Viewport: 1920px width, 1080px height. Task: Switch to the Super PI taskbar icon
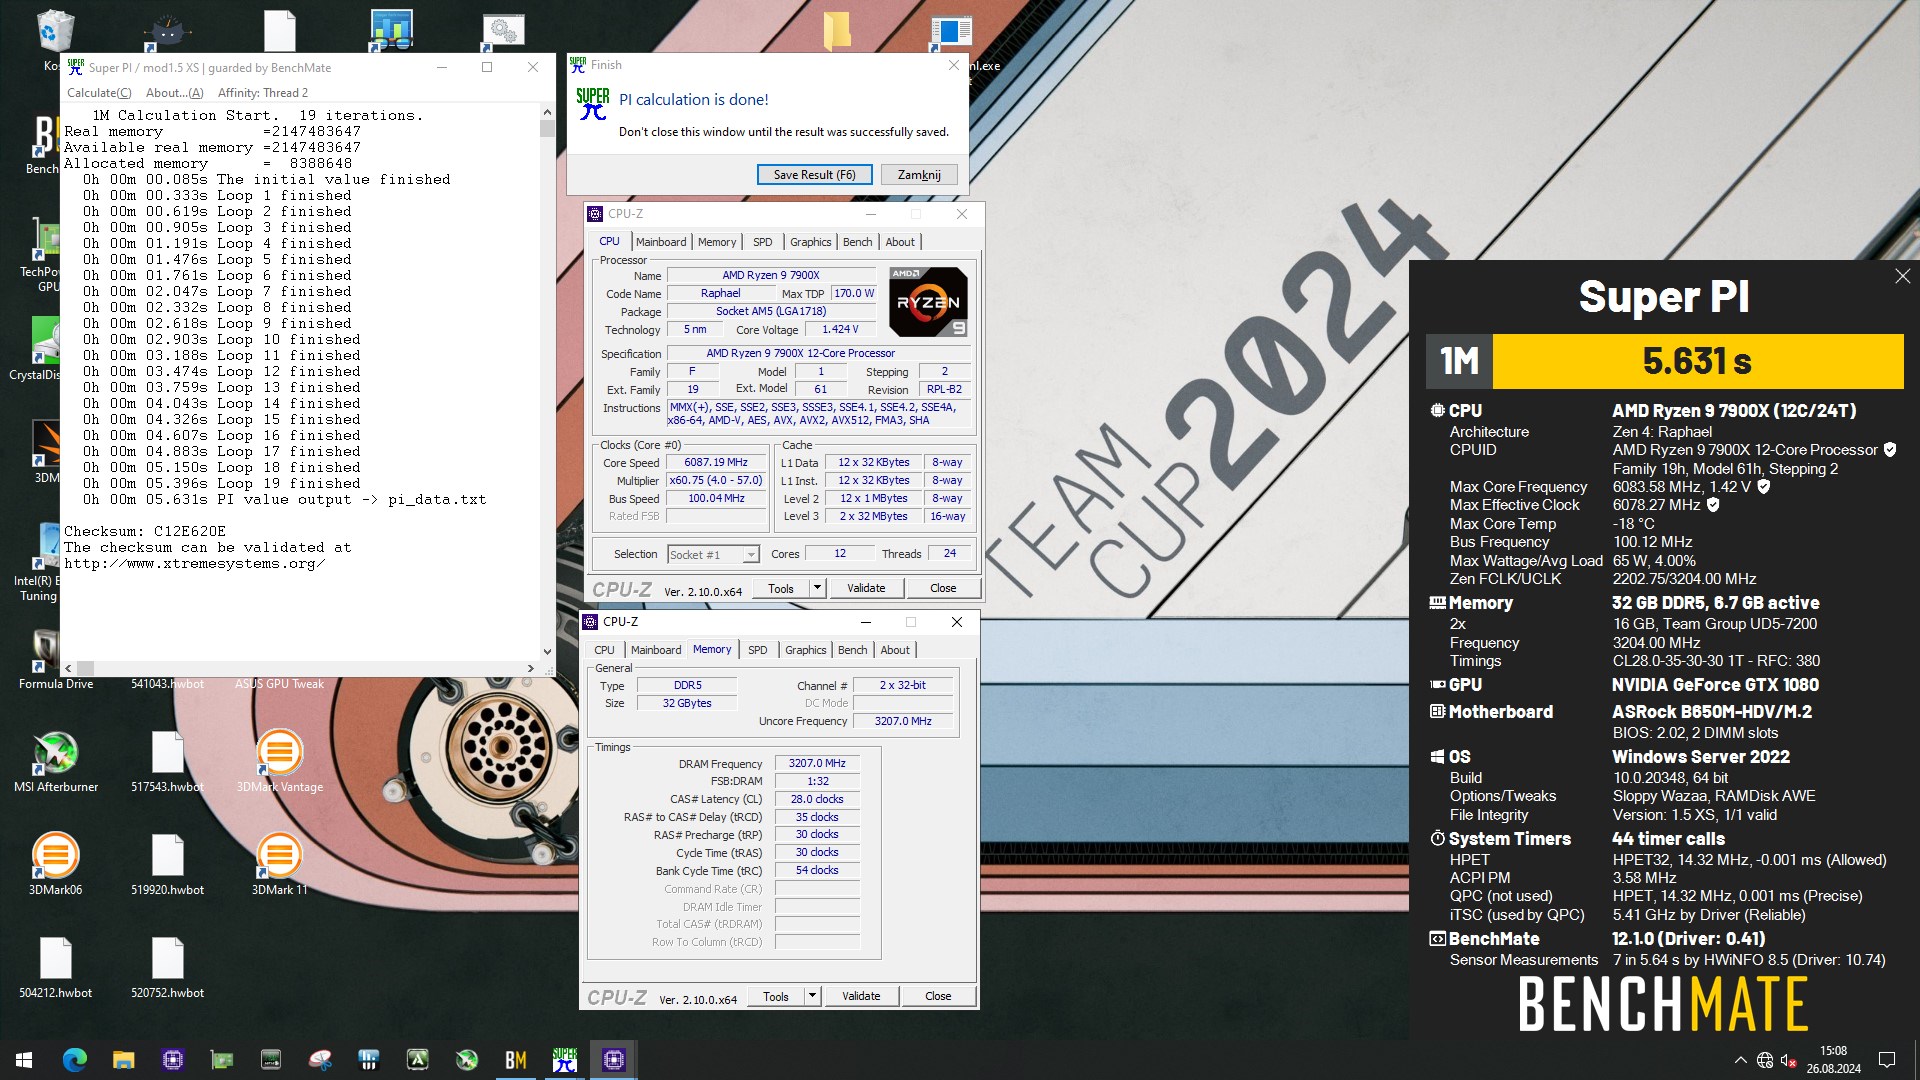click(564, 1059)
